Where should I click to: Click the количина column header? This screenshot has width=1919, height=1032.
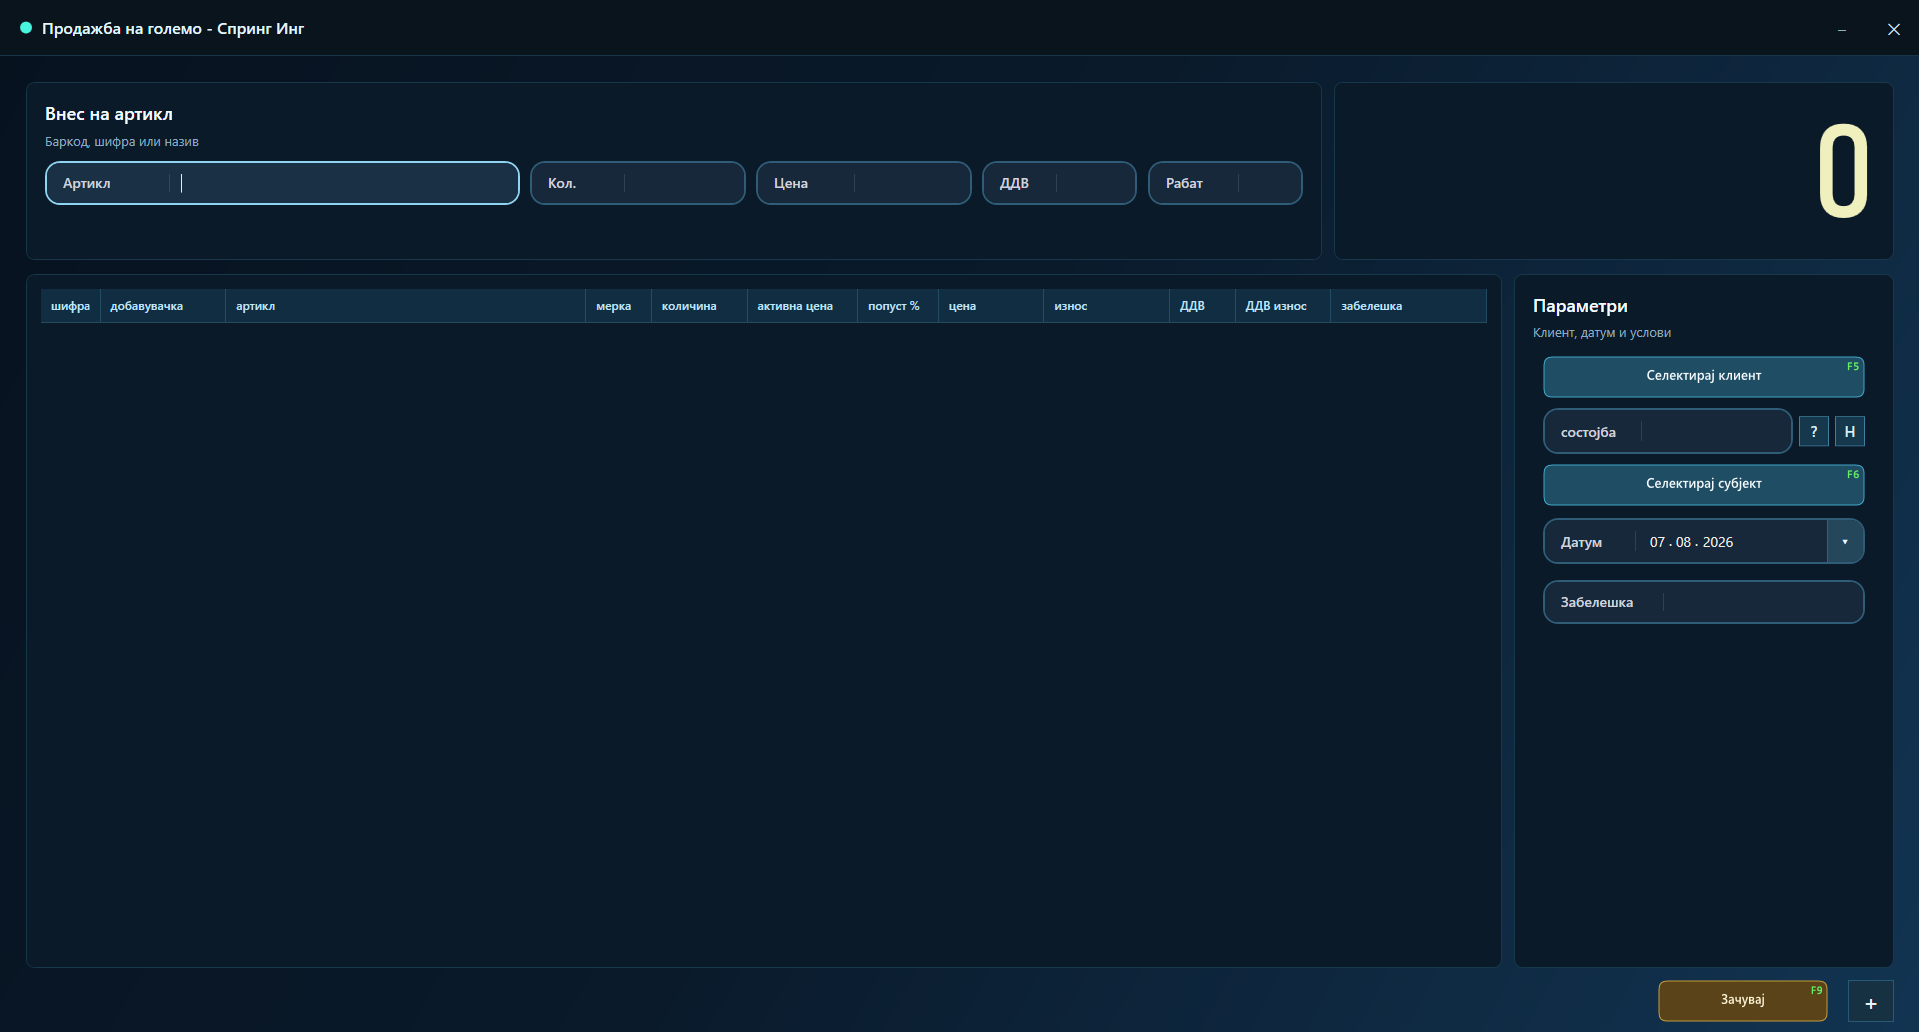point(699,306)
